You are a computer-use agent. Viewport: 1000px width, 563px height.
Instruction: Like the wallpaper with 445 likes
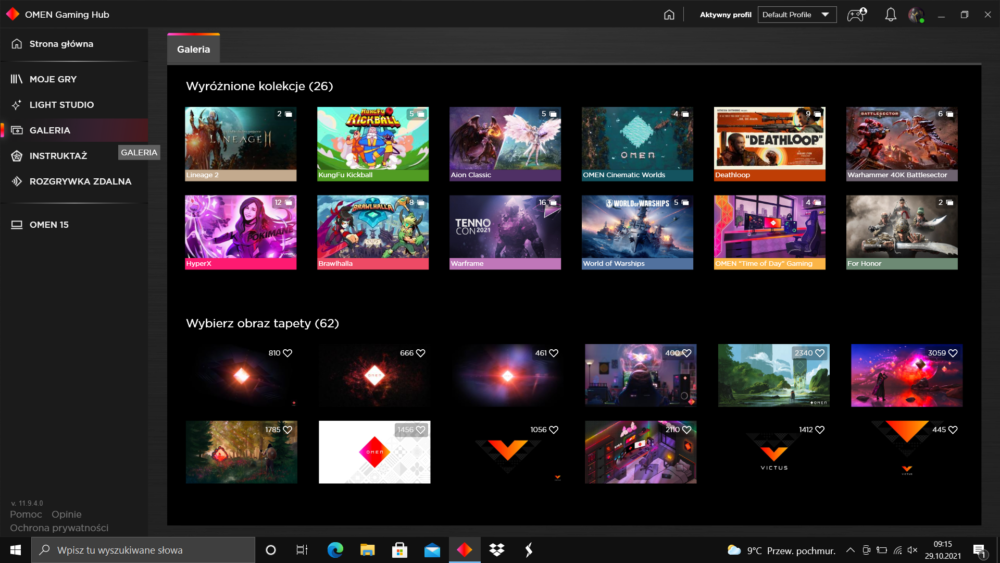tap(953, 430)
